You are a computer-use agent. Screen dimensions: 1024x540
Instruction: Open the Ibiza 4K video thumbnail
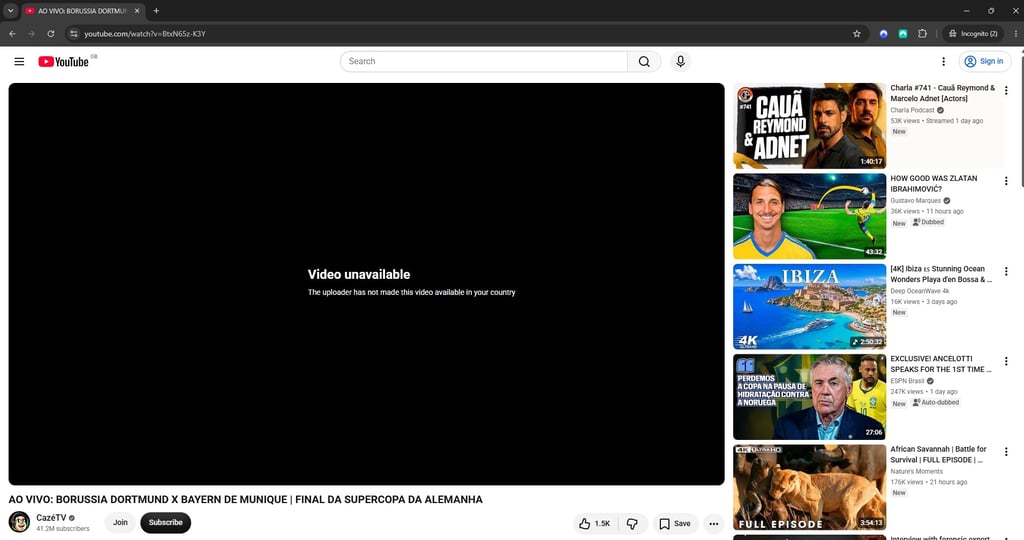pos(809,306)
